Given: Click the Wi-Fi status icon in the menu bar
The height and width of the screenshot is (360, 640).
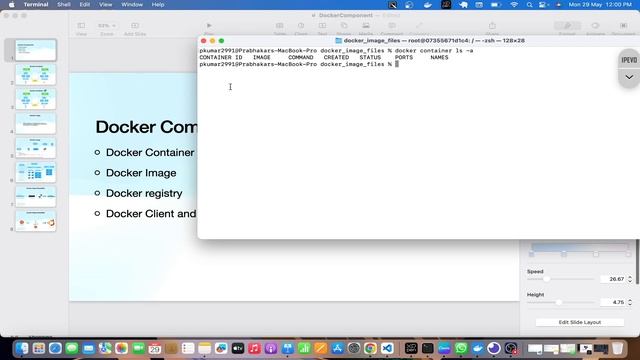Looking at the screenshot, I should pyautogui.click(x=514, y=4).
